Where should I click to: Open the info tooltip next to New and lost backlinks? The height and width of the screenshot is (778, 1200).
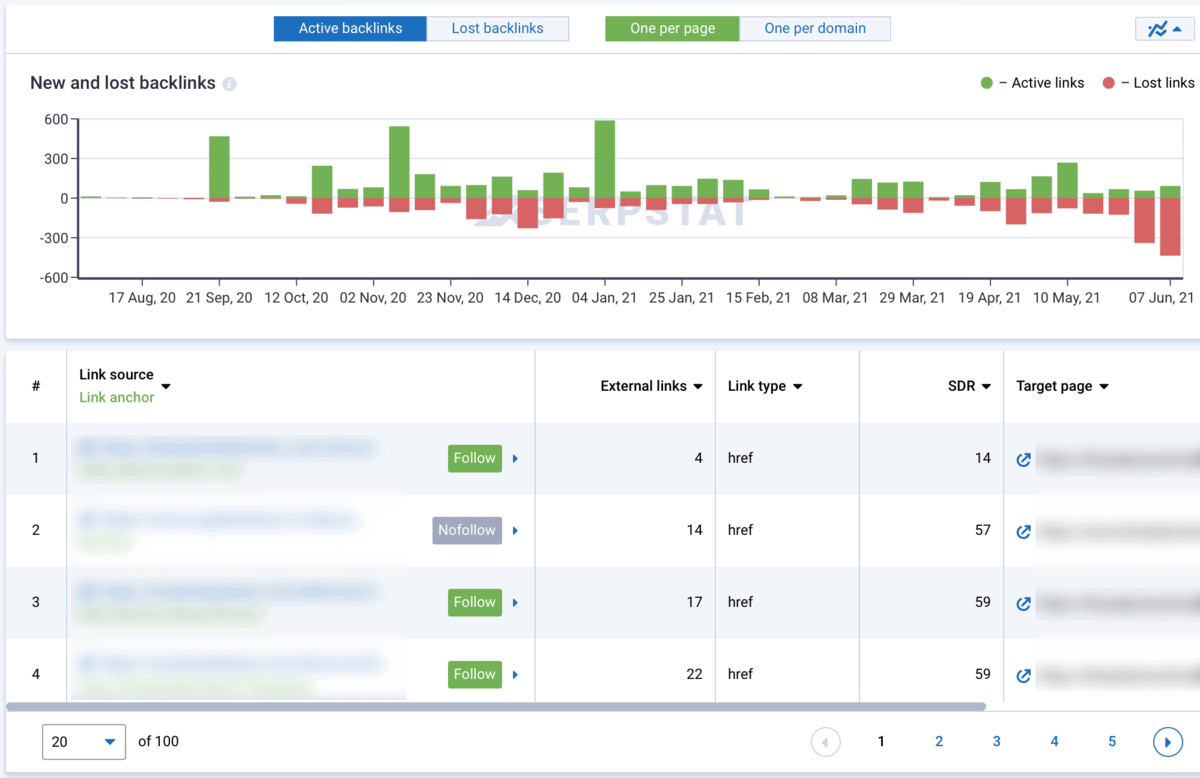click(x=230, y=84)
